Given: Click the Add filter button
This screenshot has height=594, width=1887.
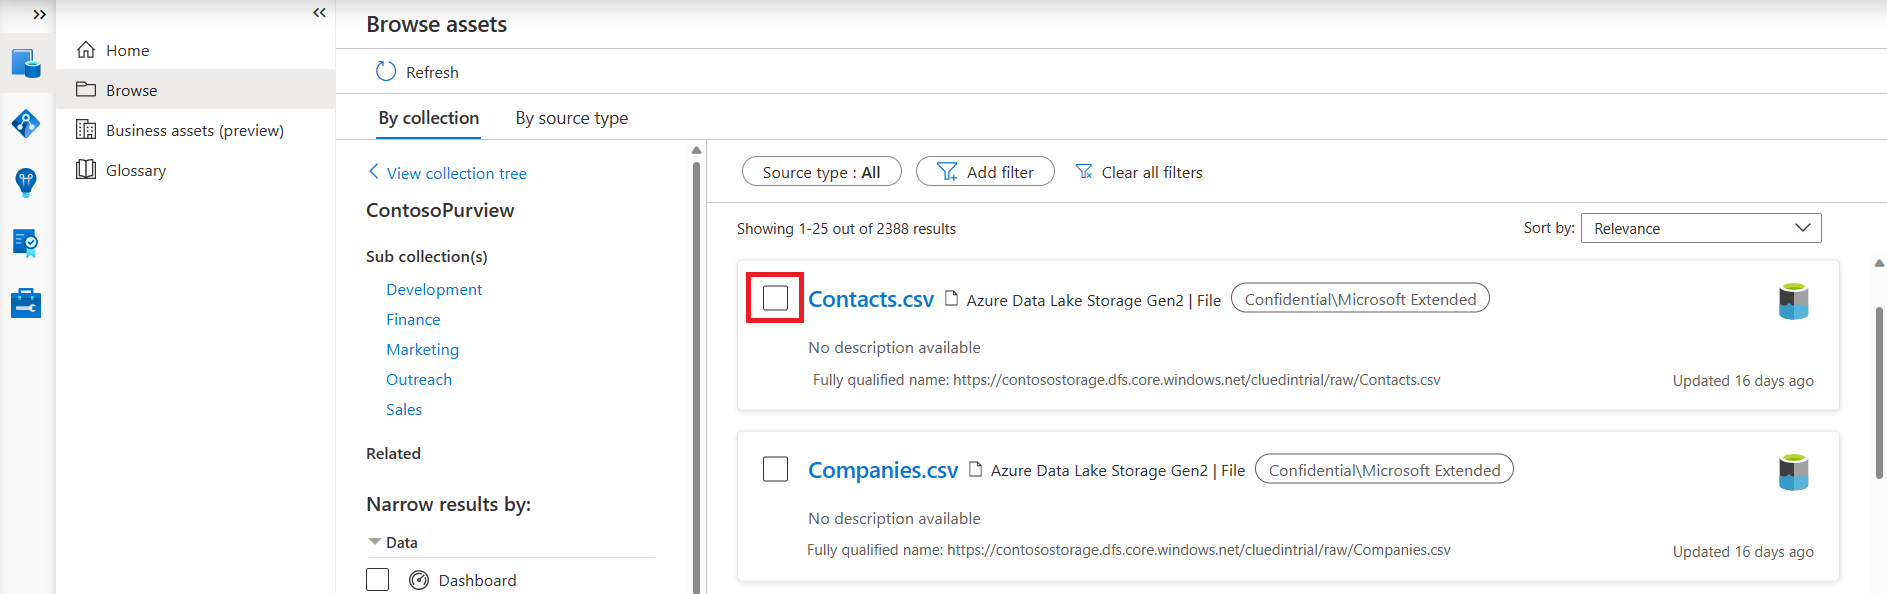Looking at the screenshot, I should coord(985,172).
